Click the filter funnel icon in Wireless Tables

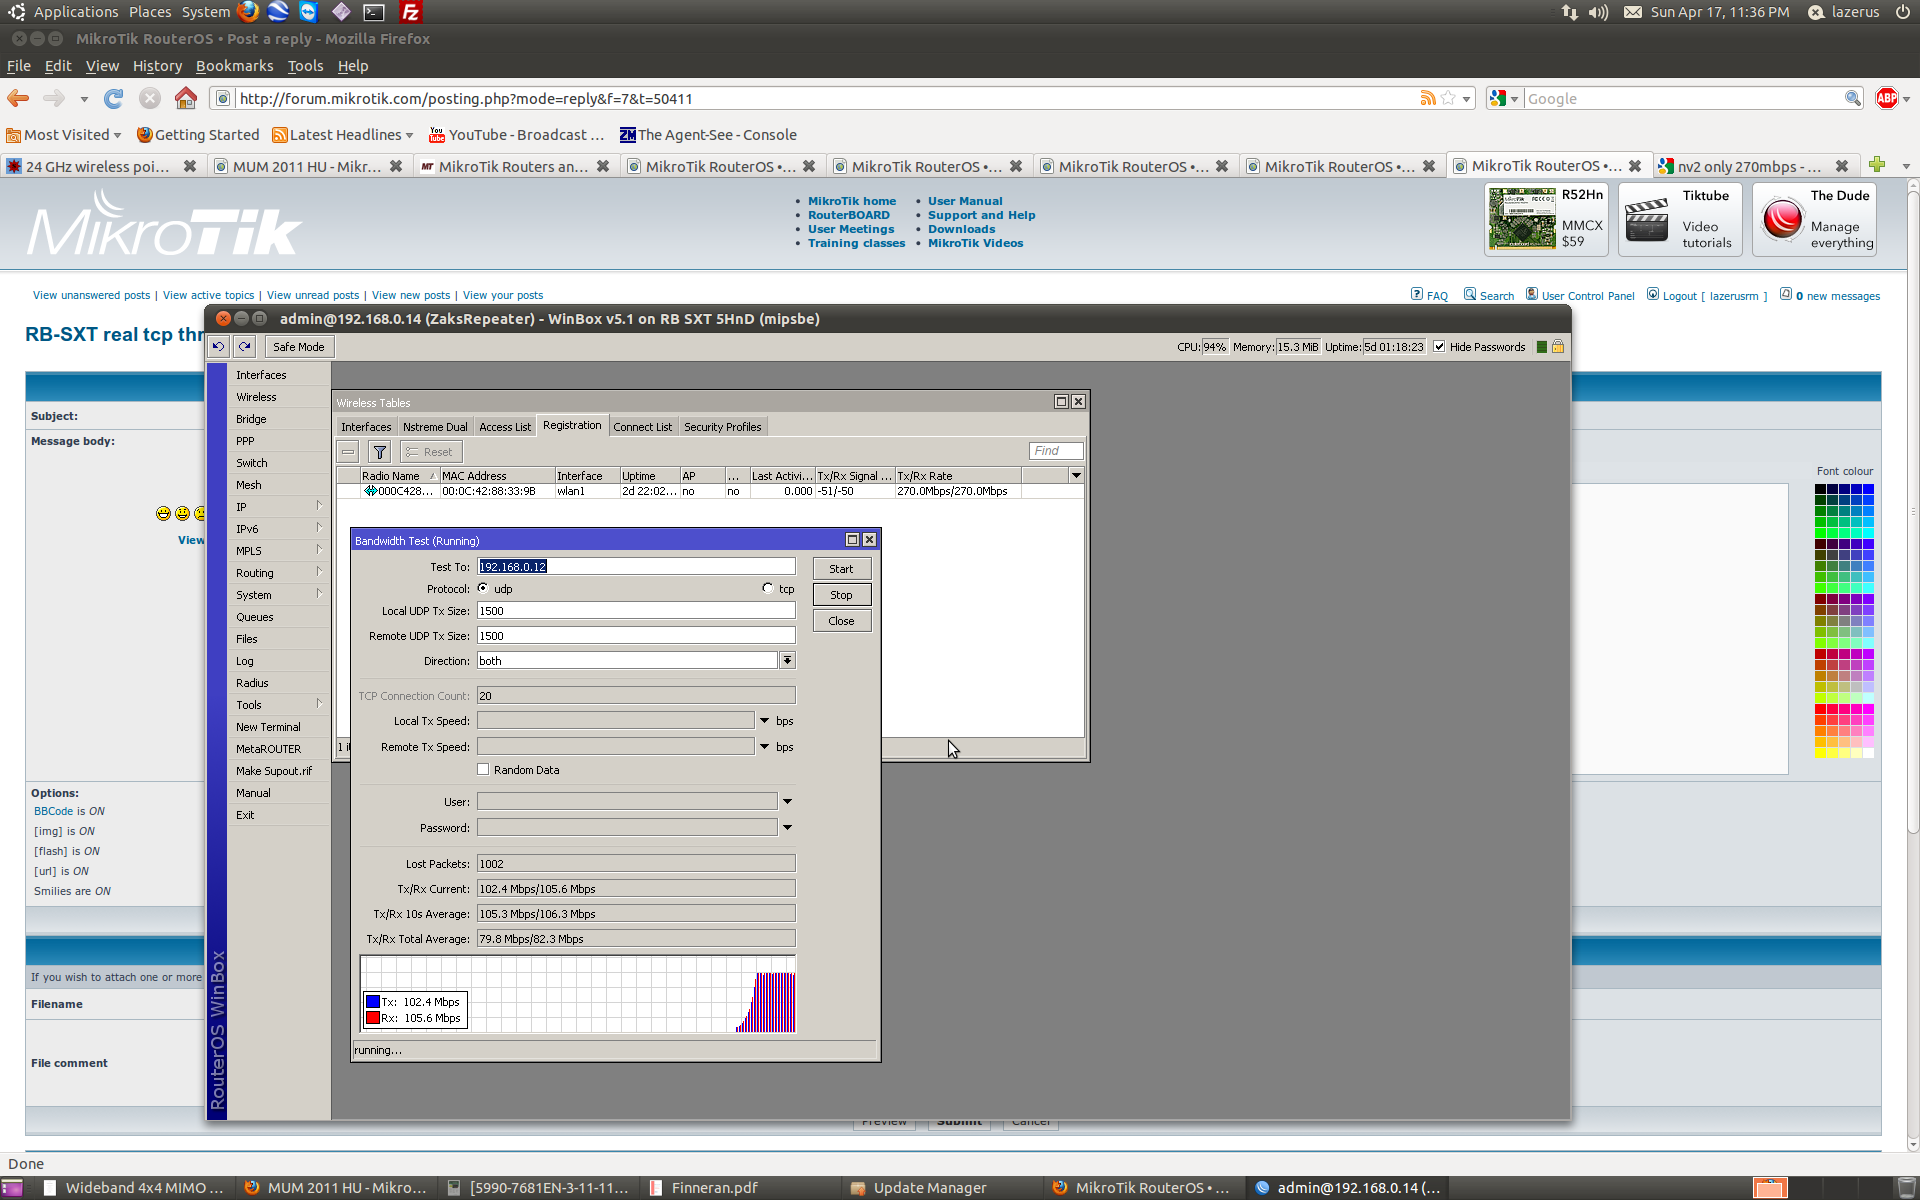tap(379, 452)
